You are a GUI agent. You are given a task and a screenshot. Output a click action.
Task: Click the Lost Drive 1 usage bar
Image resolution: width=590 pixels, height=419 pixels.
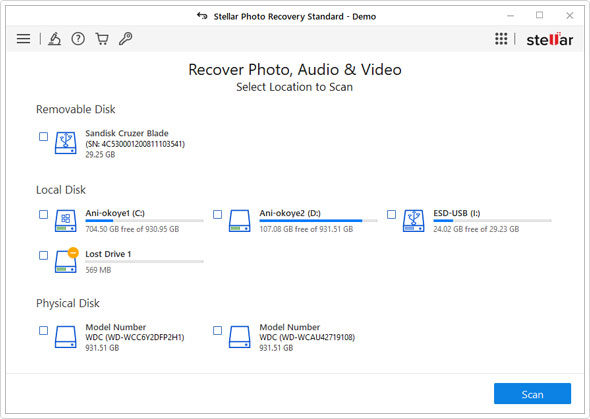[x=144, y=261]
